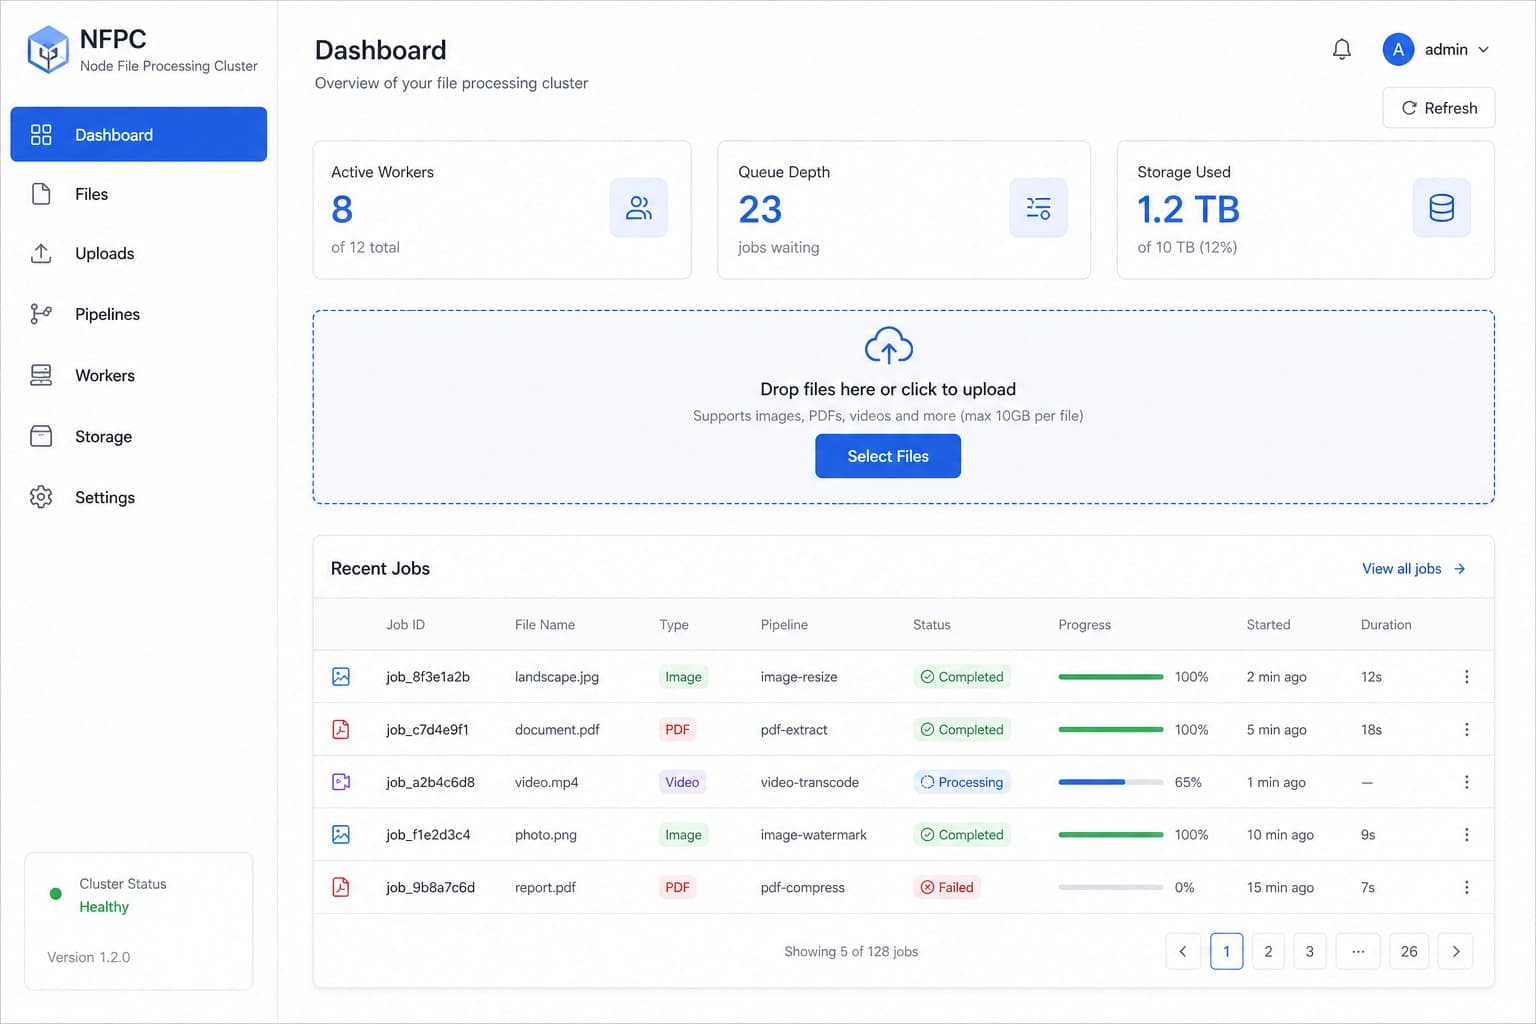Click the Started column header
Viewport: 1536px width, 1024px height.
[x=1268, y=625]
